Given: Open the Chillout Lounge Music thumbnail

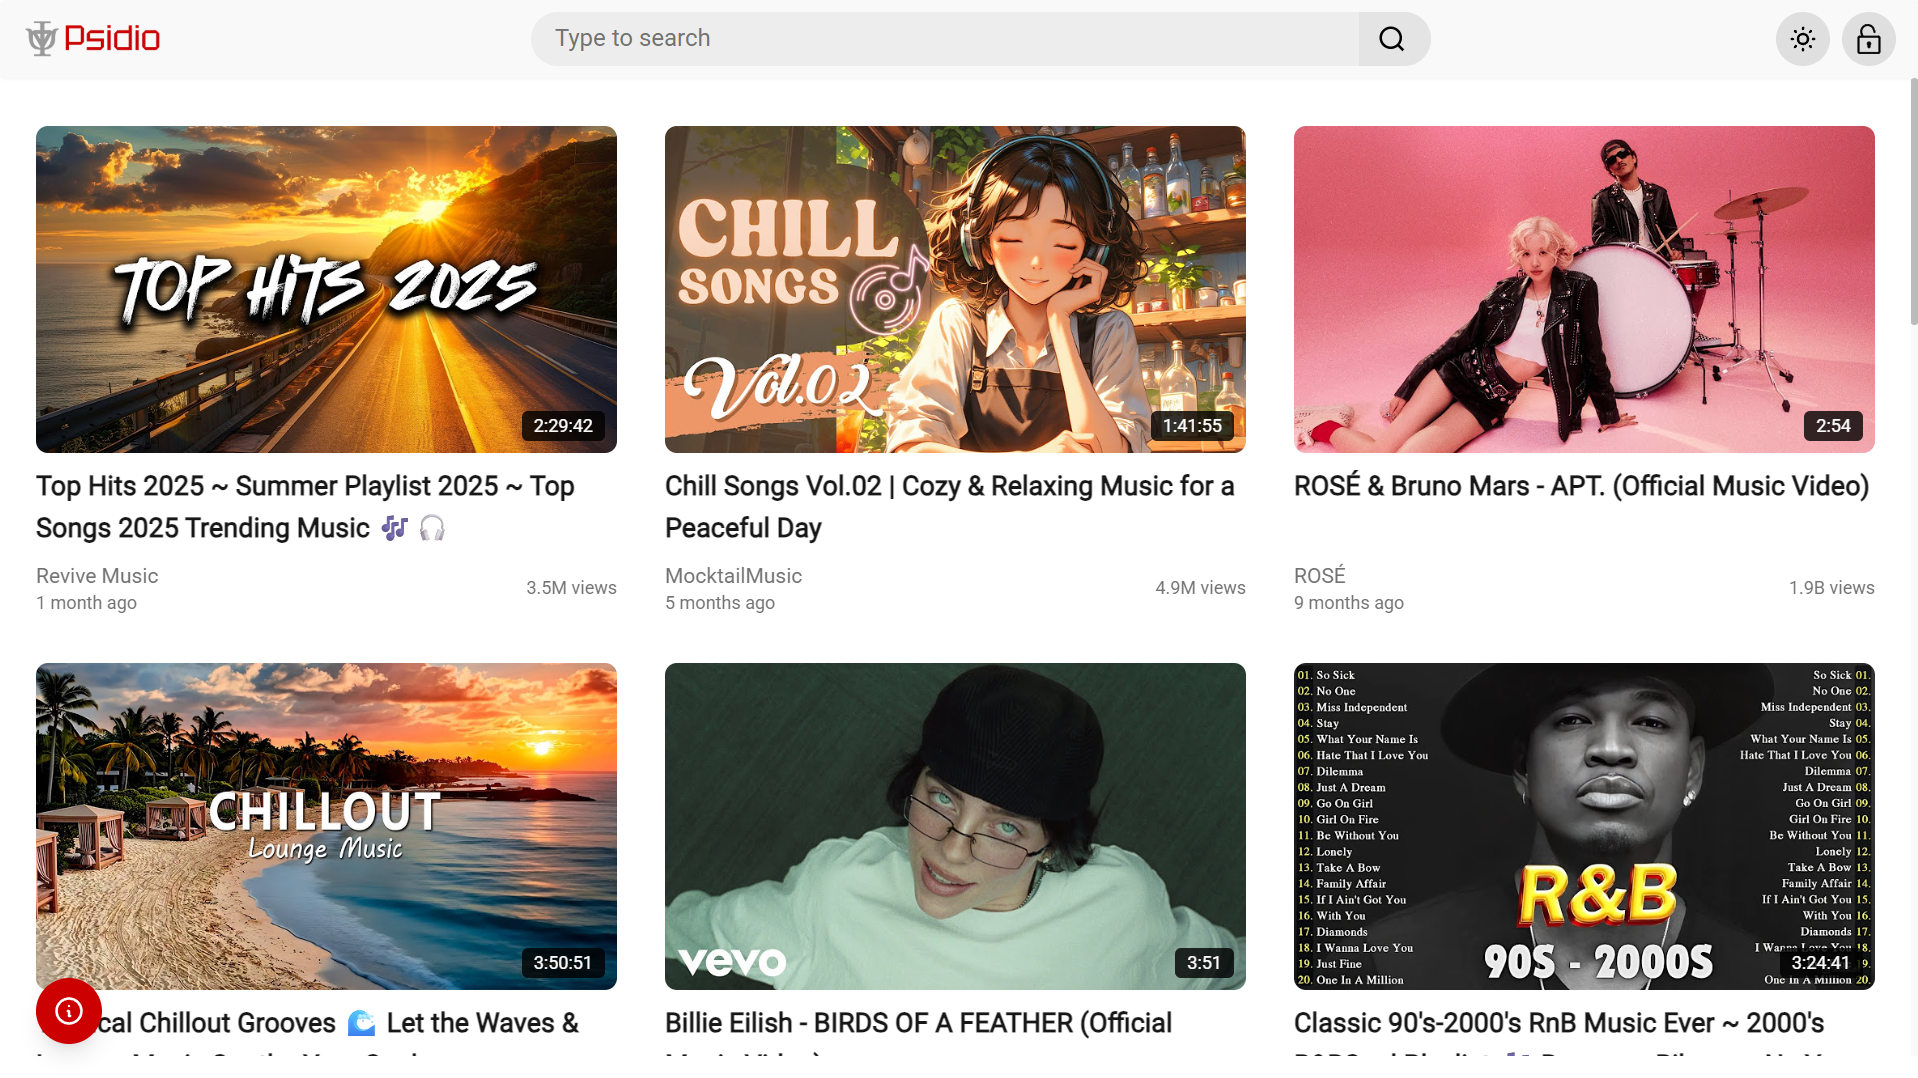Looking at the screenshot, I should pos(326,826).
